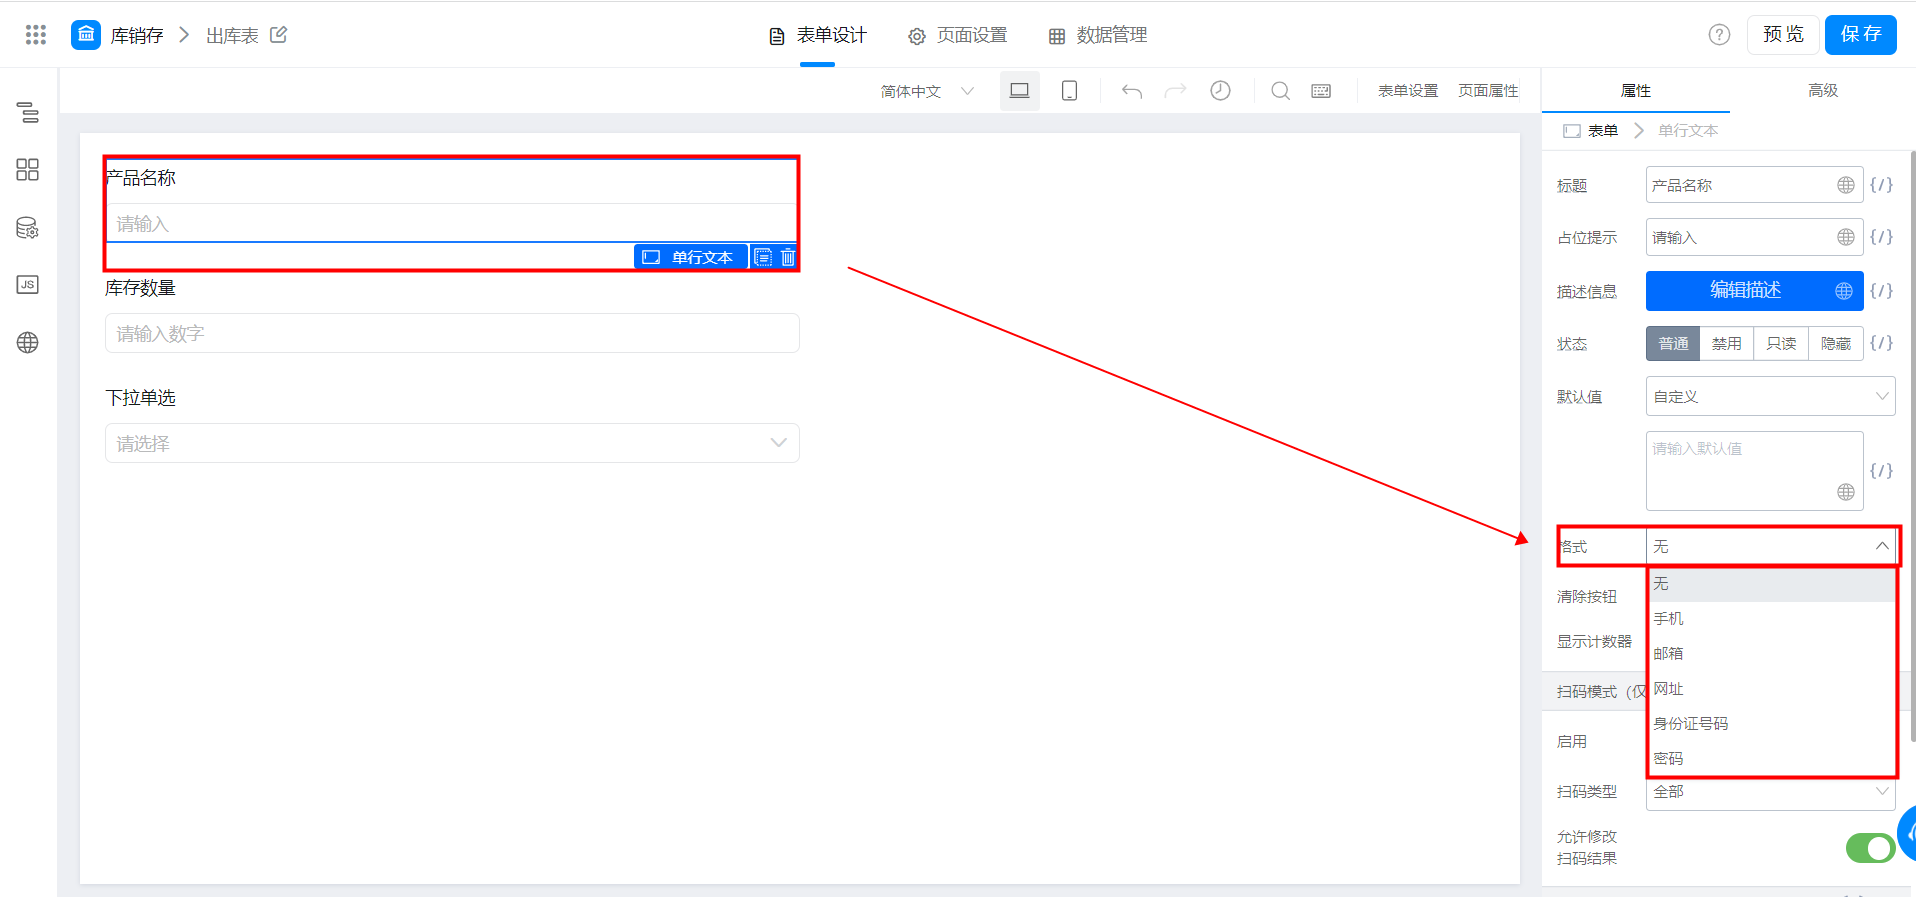Click the 库存数量 number input field
Viewport: 1916px width, 897px height.
452,333
